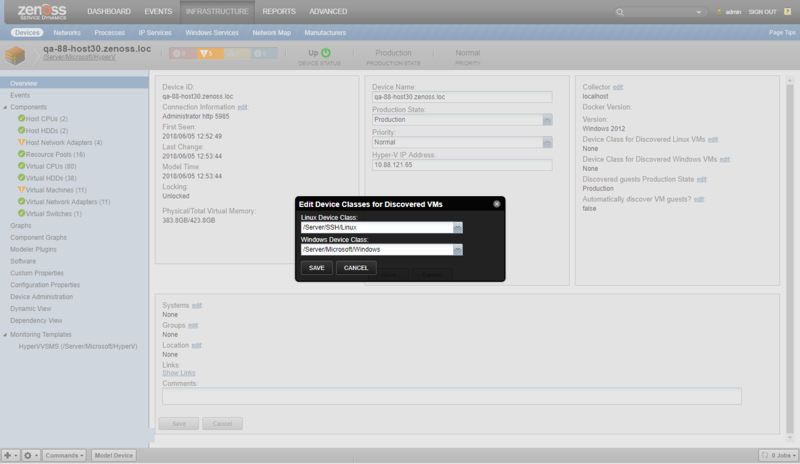
Task: Select Resource Pools (16) component
Action: pyautogui.click(x=55, y=154)
